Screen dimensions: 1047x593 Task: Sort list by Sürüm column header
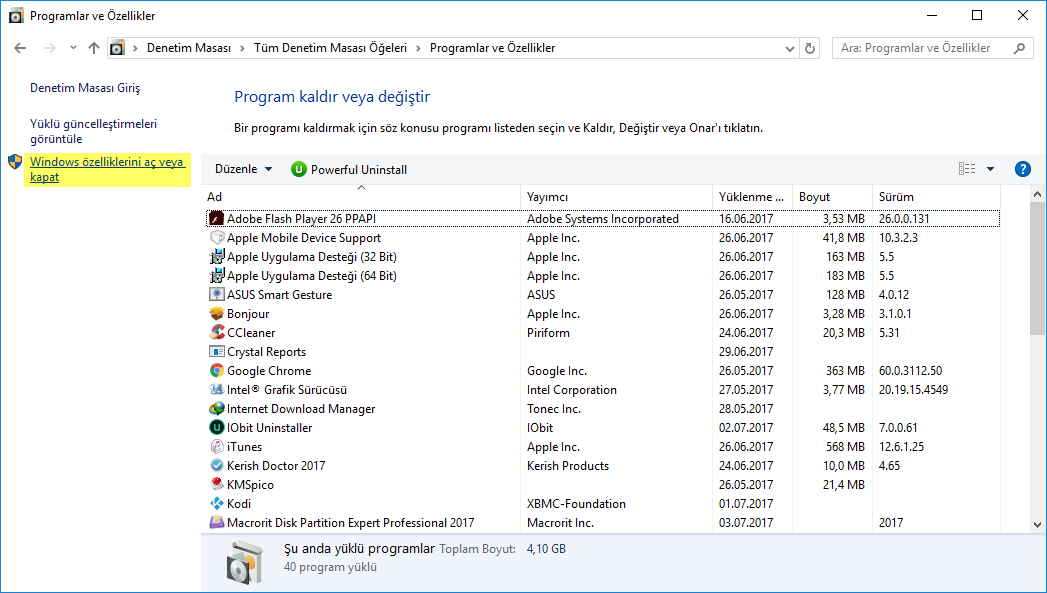click(936, 197)
